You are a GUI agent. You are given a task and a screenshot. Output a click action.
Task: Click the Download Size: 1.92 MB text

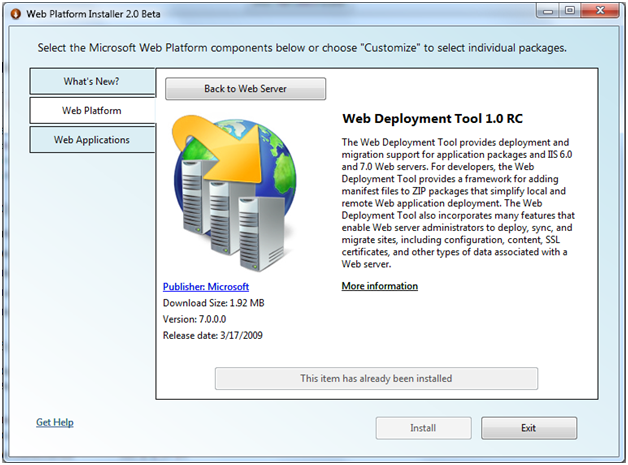(213, 303)
